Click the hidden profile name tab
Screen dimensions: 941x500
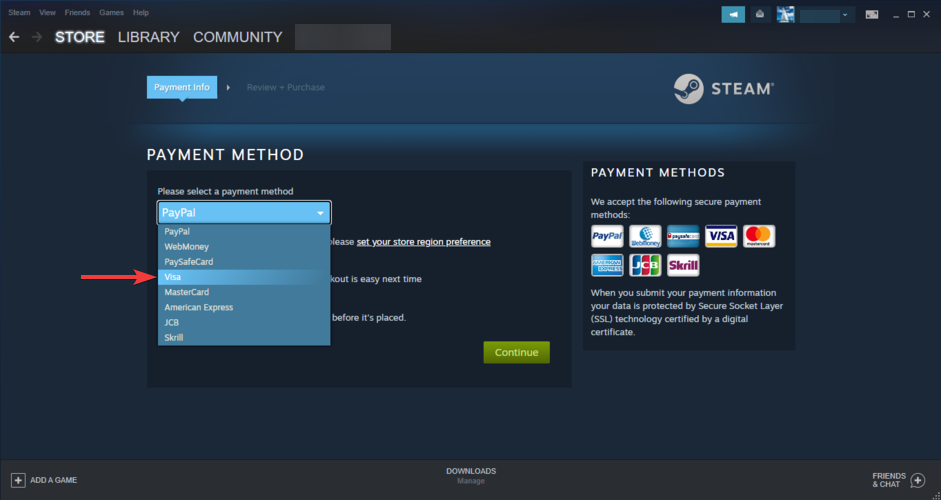343,37
